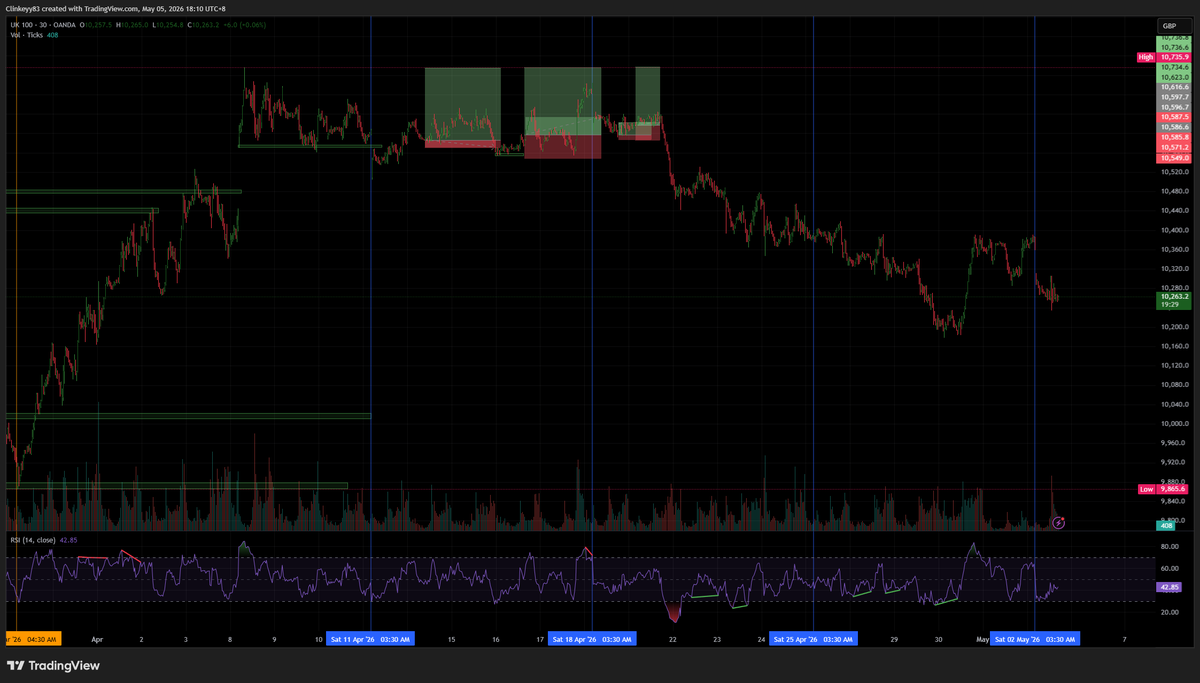Click the teal volume label 408 on the price axis
Viewport: 1200px width, 683px height.
pyautogui.click(x=1166, y=525)
